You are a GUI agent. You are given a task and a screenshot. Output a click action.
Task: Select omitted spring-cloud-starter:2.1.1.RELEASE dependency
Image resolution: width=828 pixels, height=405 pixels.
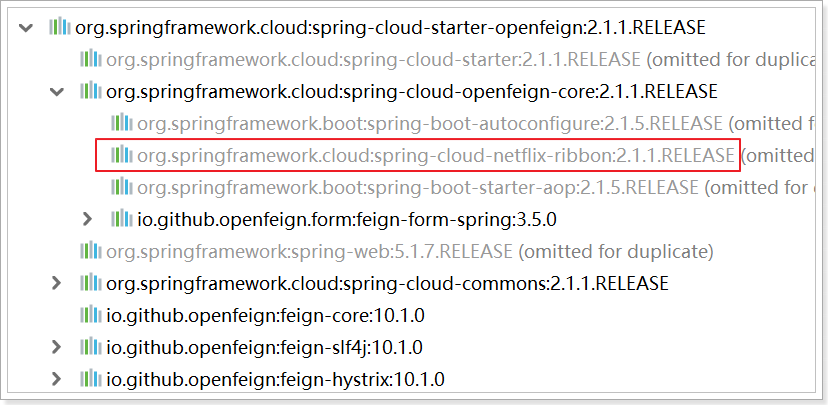coord(463,60)
